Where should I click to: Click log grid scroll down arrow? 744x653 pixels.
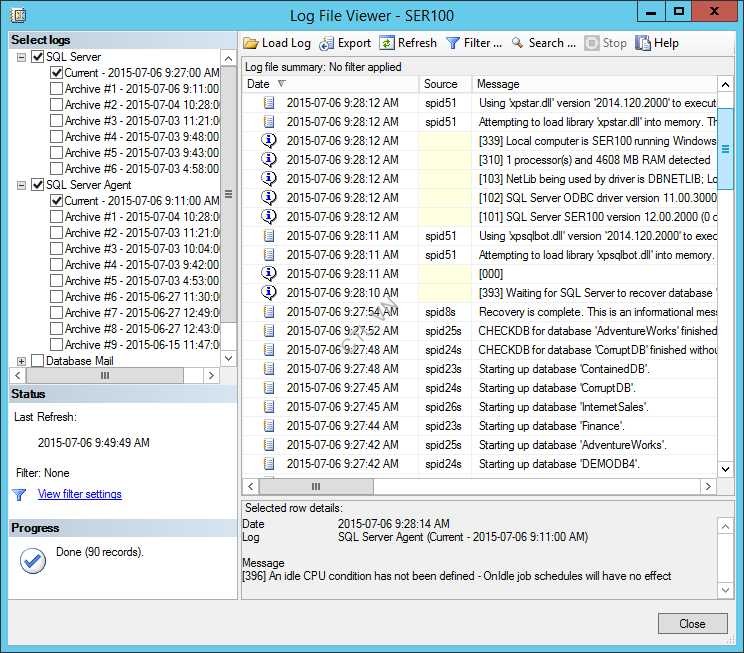(725, 469)
